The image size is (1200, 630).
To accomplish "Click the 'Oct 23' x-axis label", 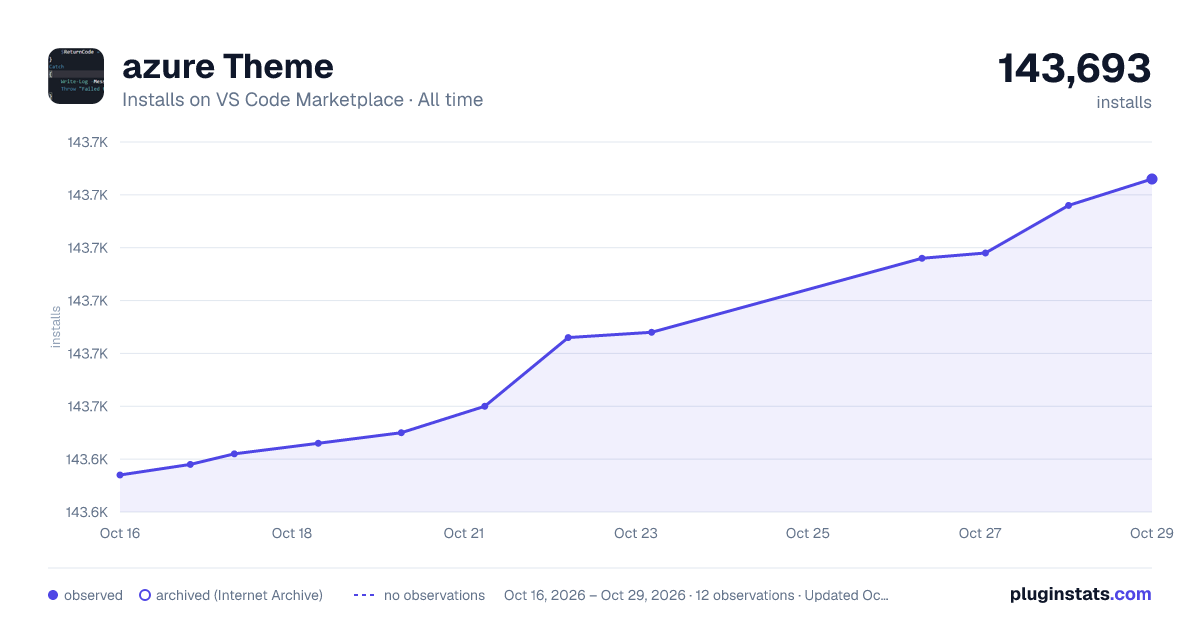I will point(636,533).
